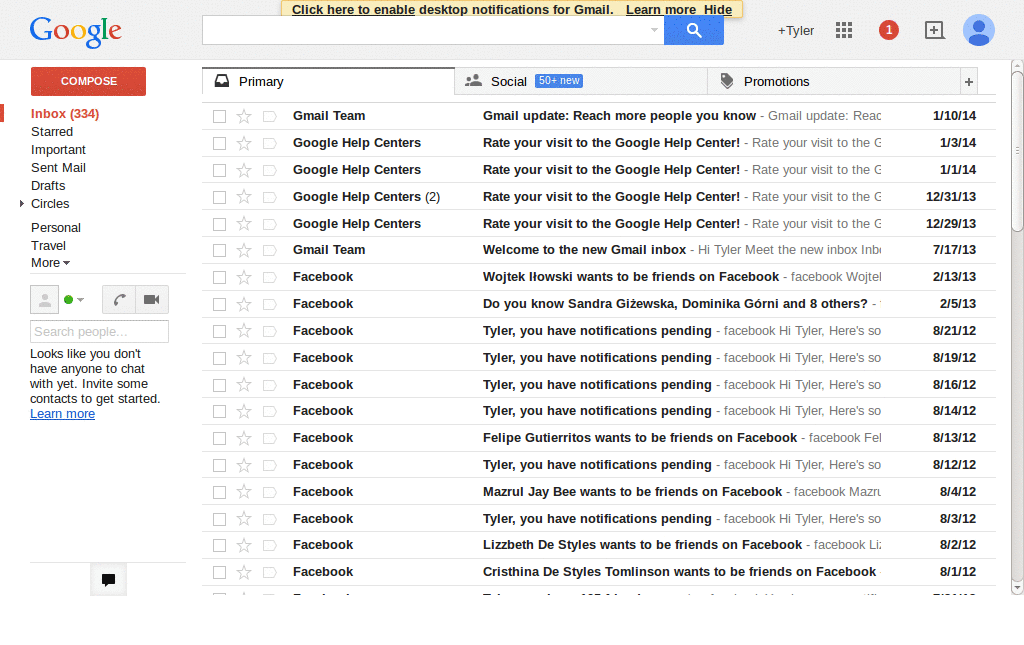Click the chat profile picture icon
Image resolution: width=1024 pixels, height=645 pixels.
44,300
